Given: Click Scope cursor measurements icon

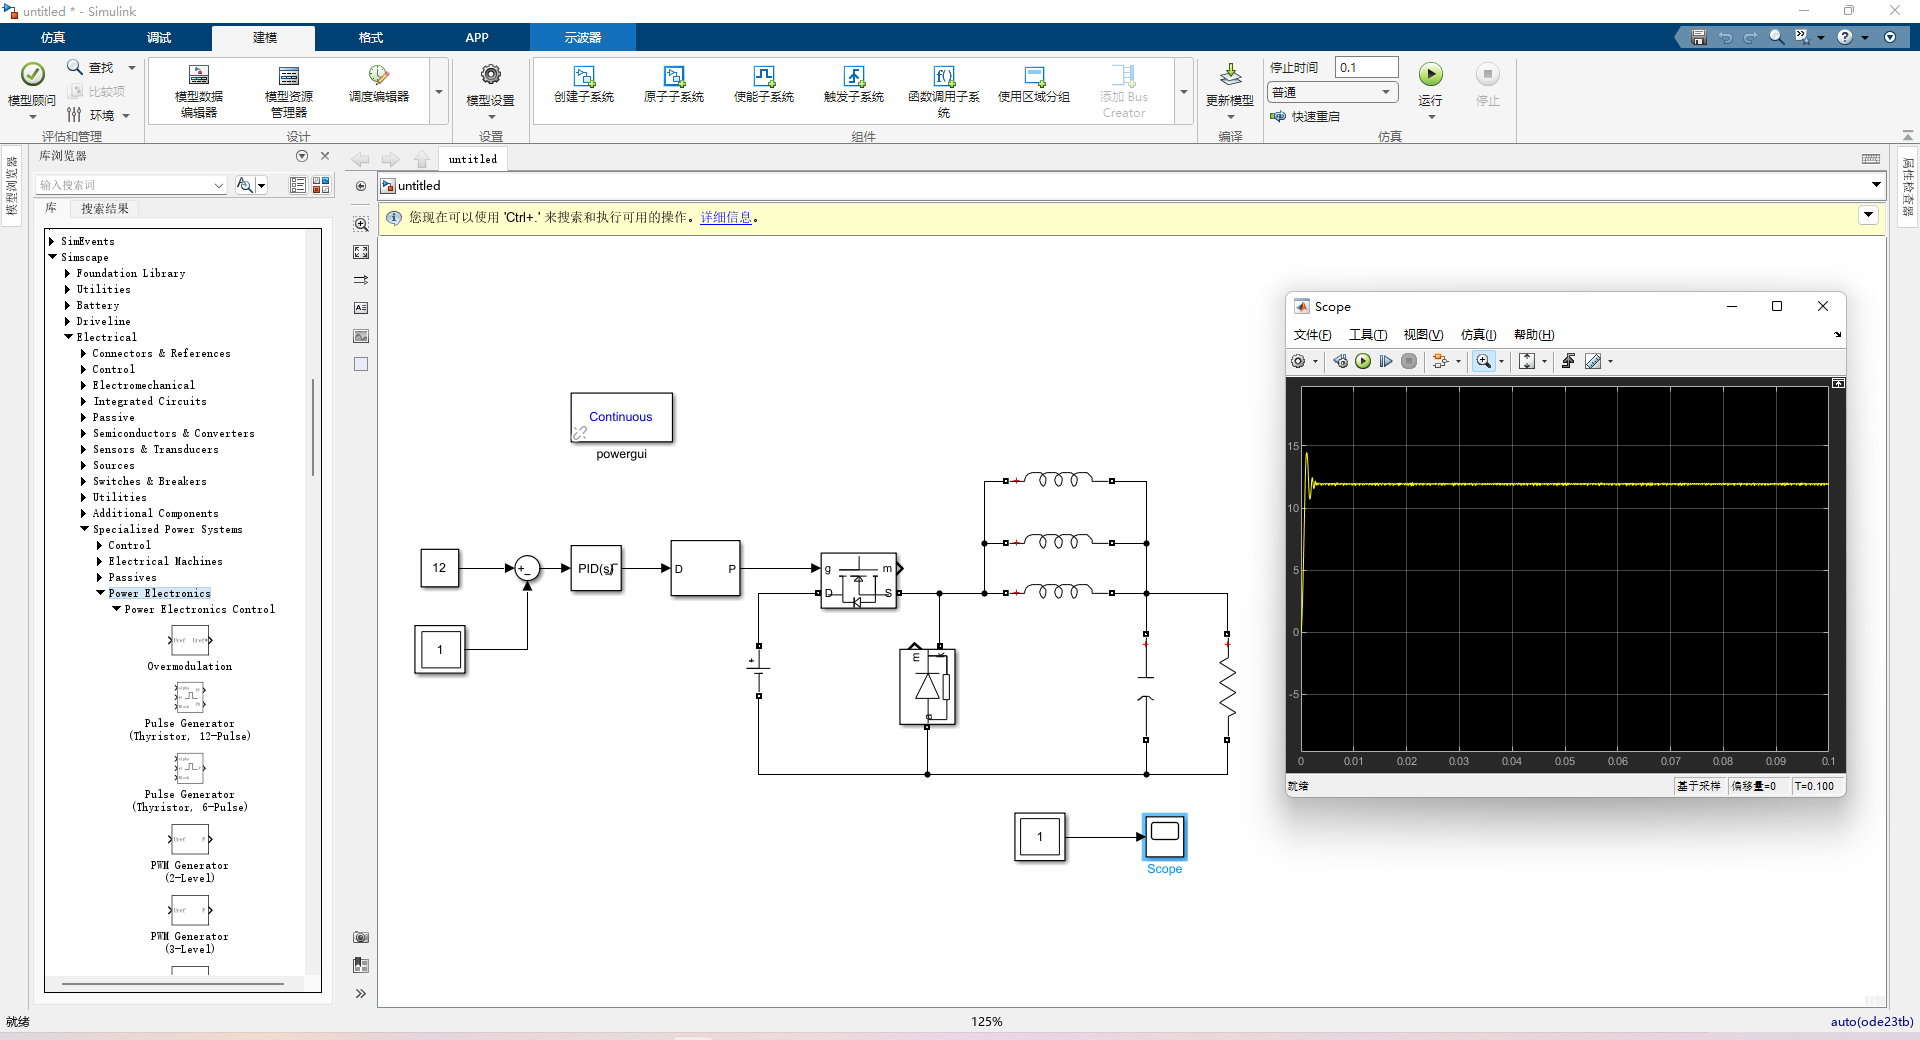Looking at the screenshot, I should [1593, 361].
